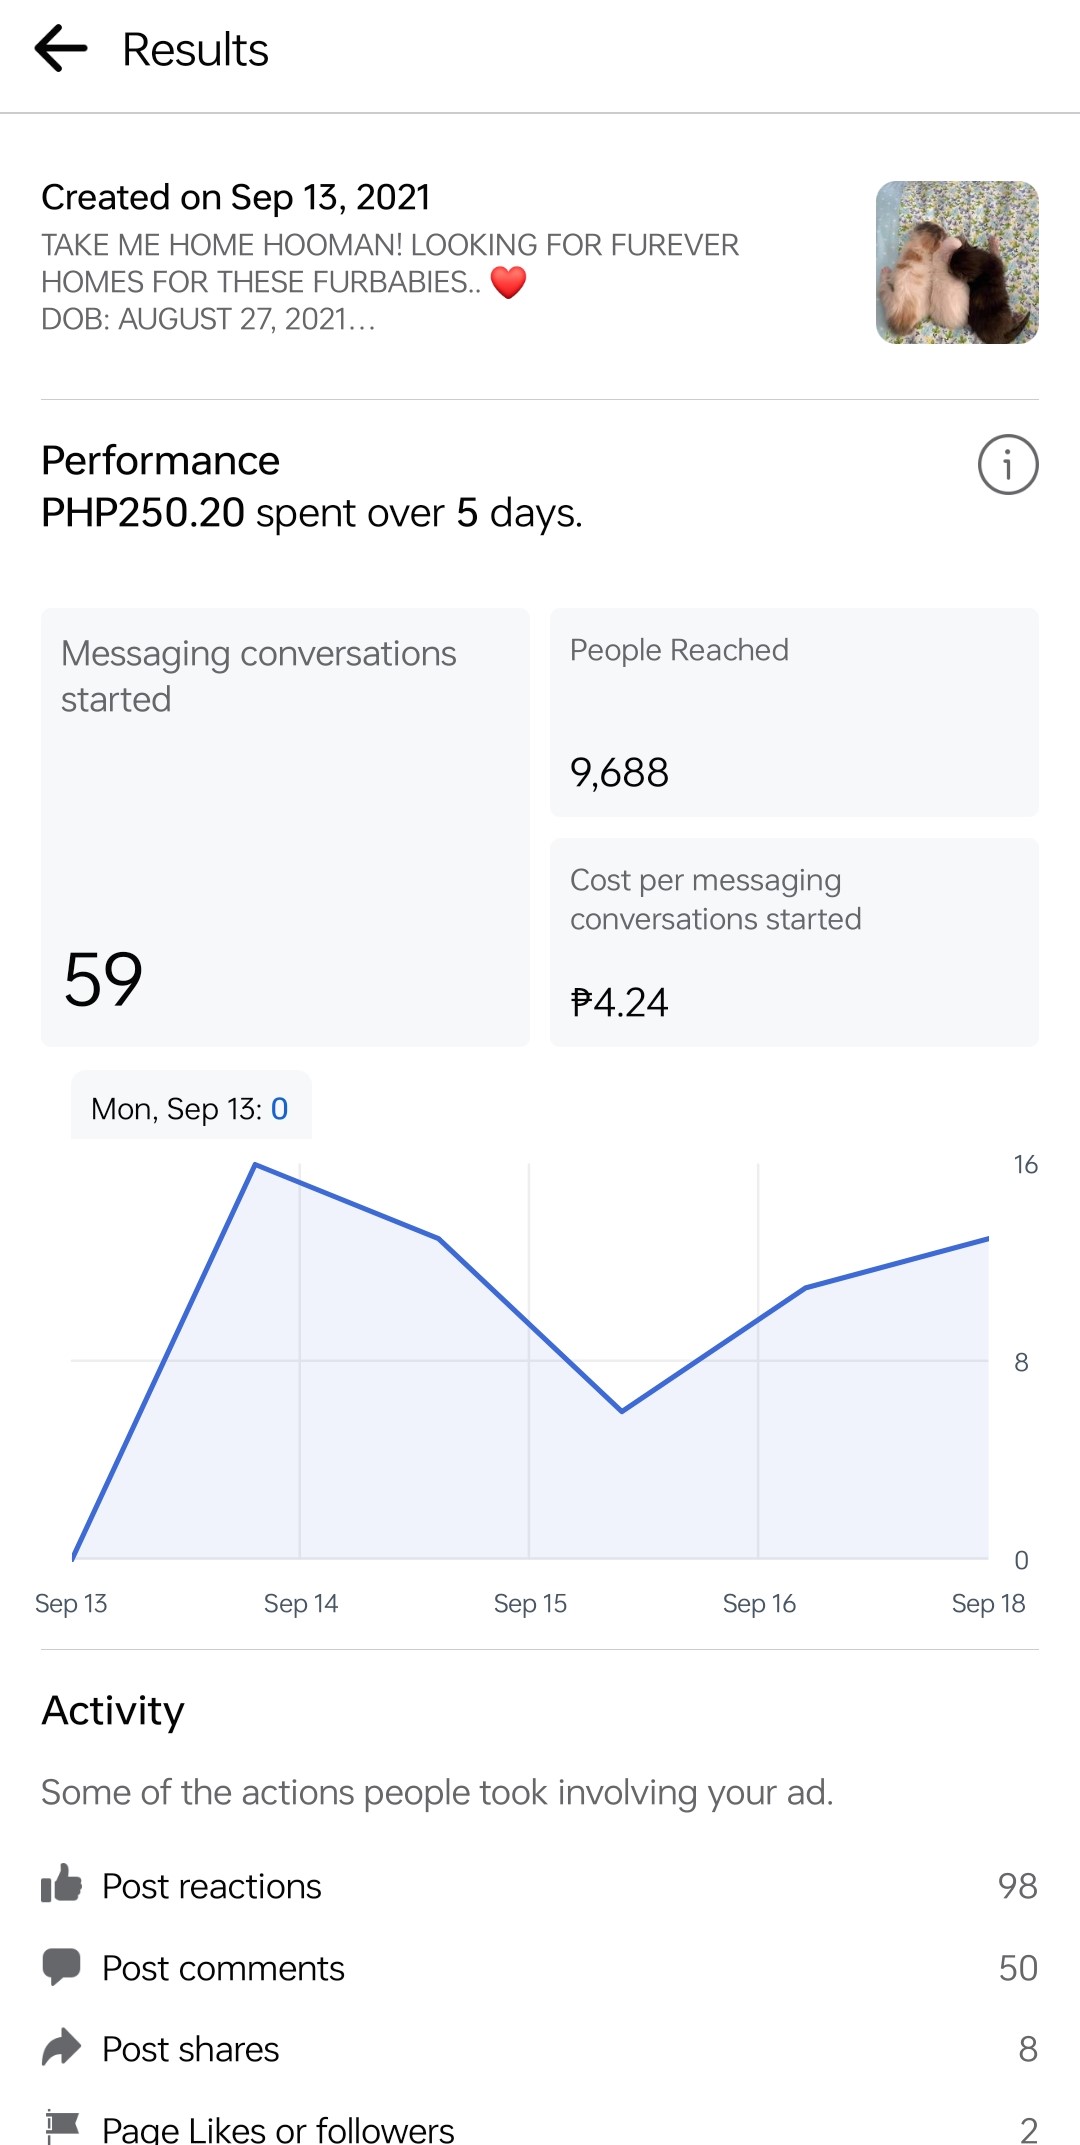Tap the Post shares arrow icon

[x=61, y=2047]
